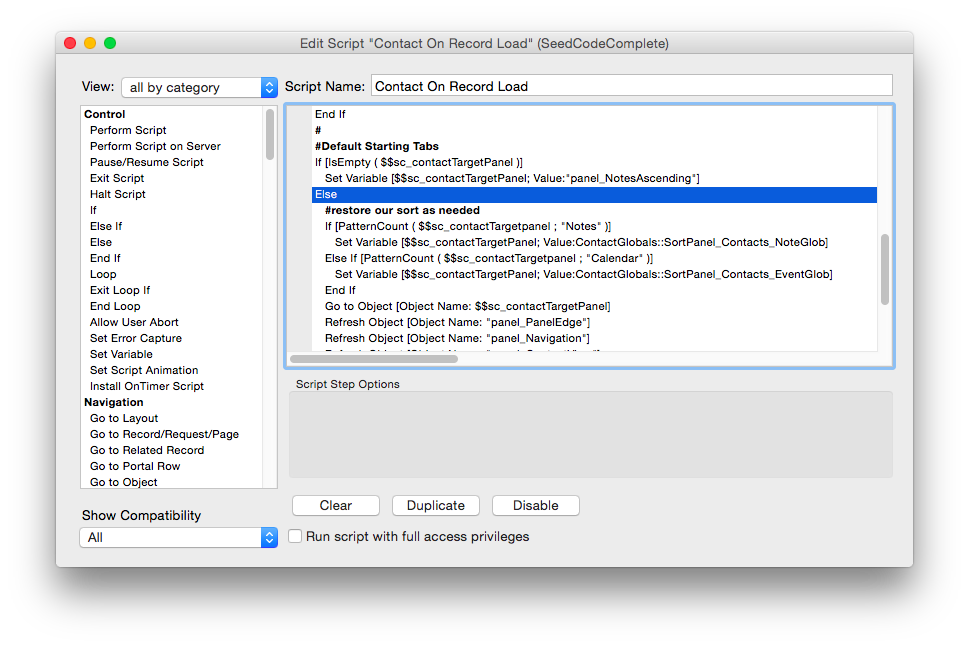Pick Allow User Abort from the list
This screenshot has width=969, height=647.
tap(135, 322)
